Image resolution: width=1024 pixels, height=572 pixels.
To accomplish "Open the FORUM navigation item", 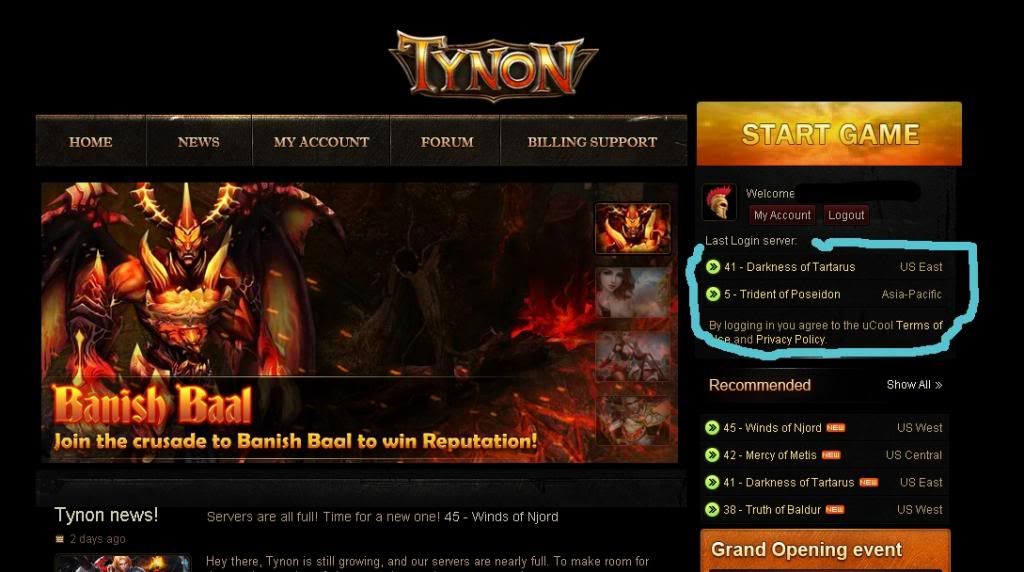I will (x=447, y=142).
